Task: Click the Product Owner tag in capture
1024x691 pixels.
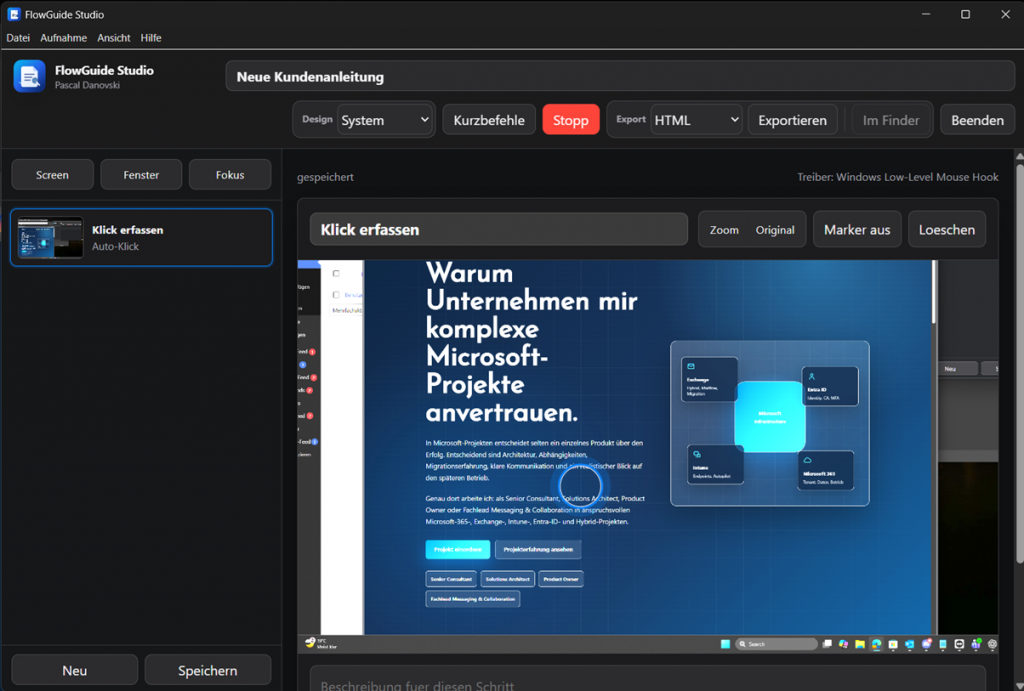Action: click(560, 579)
